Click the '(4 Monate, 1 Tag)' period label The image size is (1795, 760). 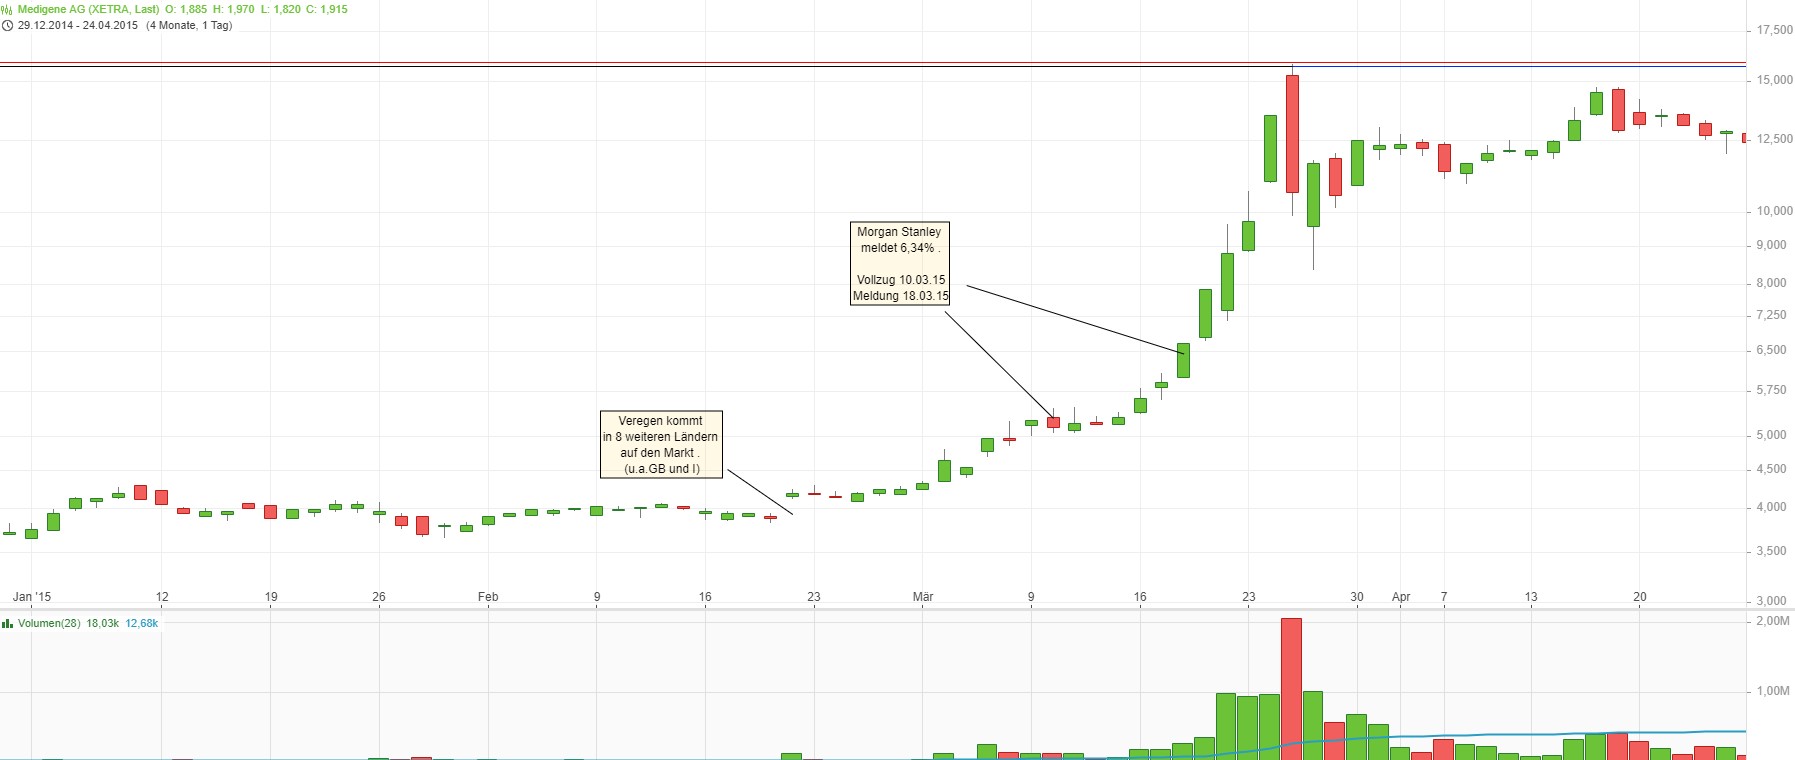pyautogui.click(x=189, y=25)
